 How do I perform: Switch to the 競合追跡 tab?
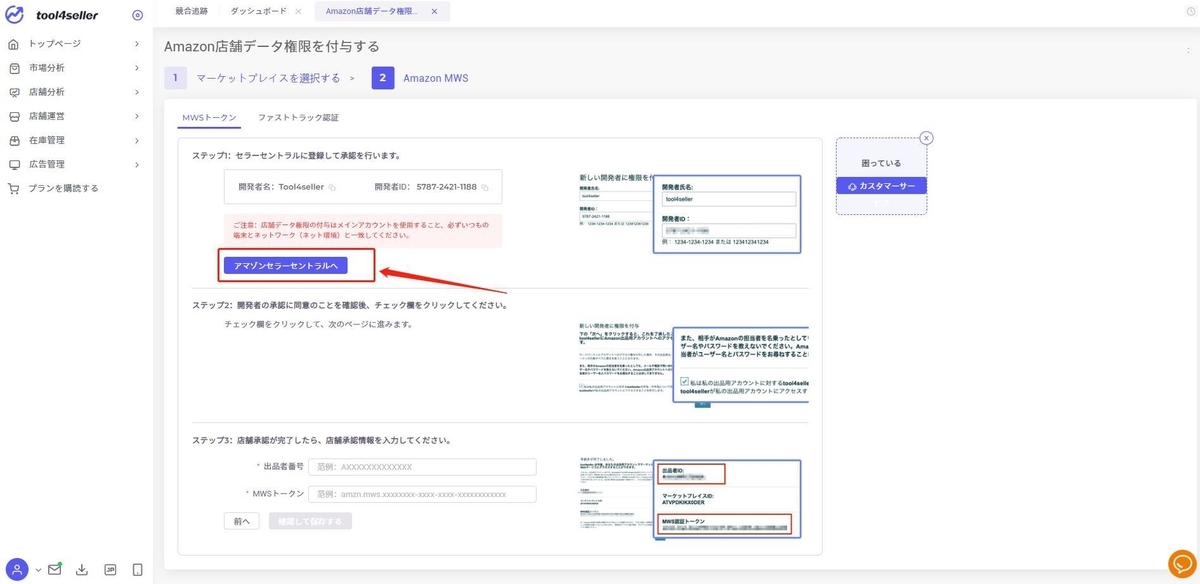[x=191, y=11]
